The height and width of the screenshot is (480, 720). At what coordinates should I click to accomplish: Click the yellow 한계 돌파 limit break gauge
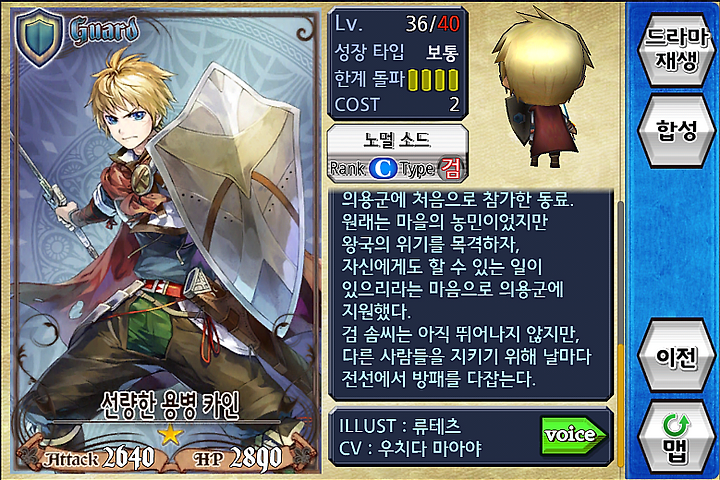pos(433,79)
